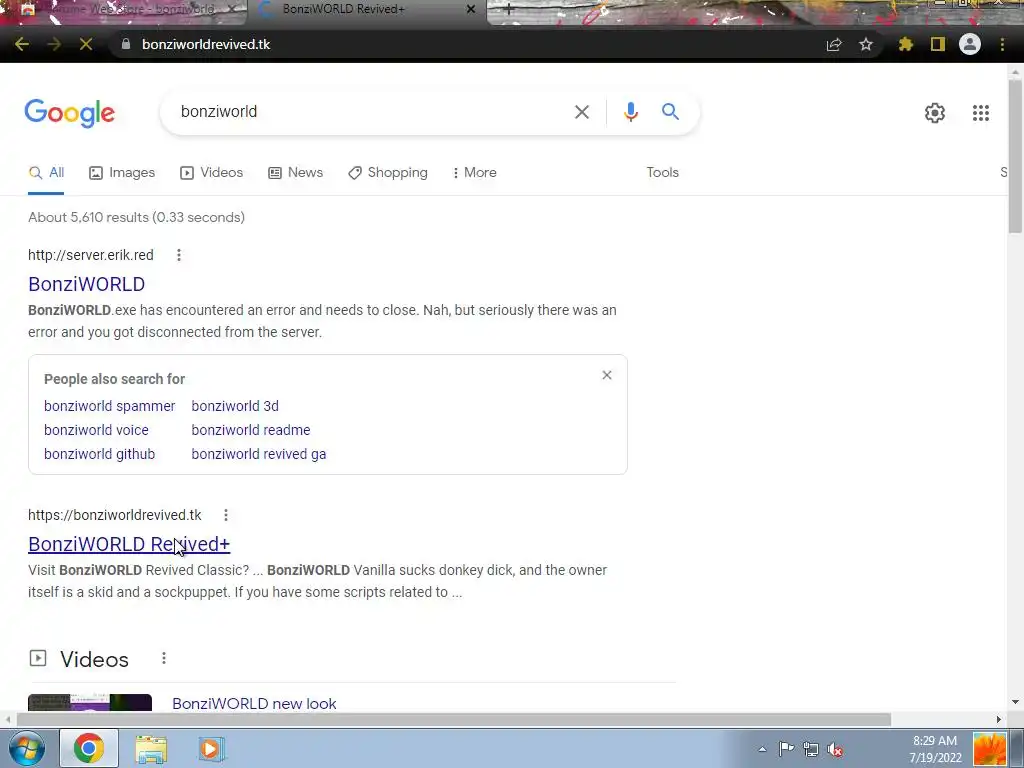Click the Chrome taskbar icon
Image resolution: width=1024 pixels, height=768 pixels.
tap(89, 748)
